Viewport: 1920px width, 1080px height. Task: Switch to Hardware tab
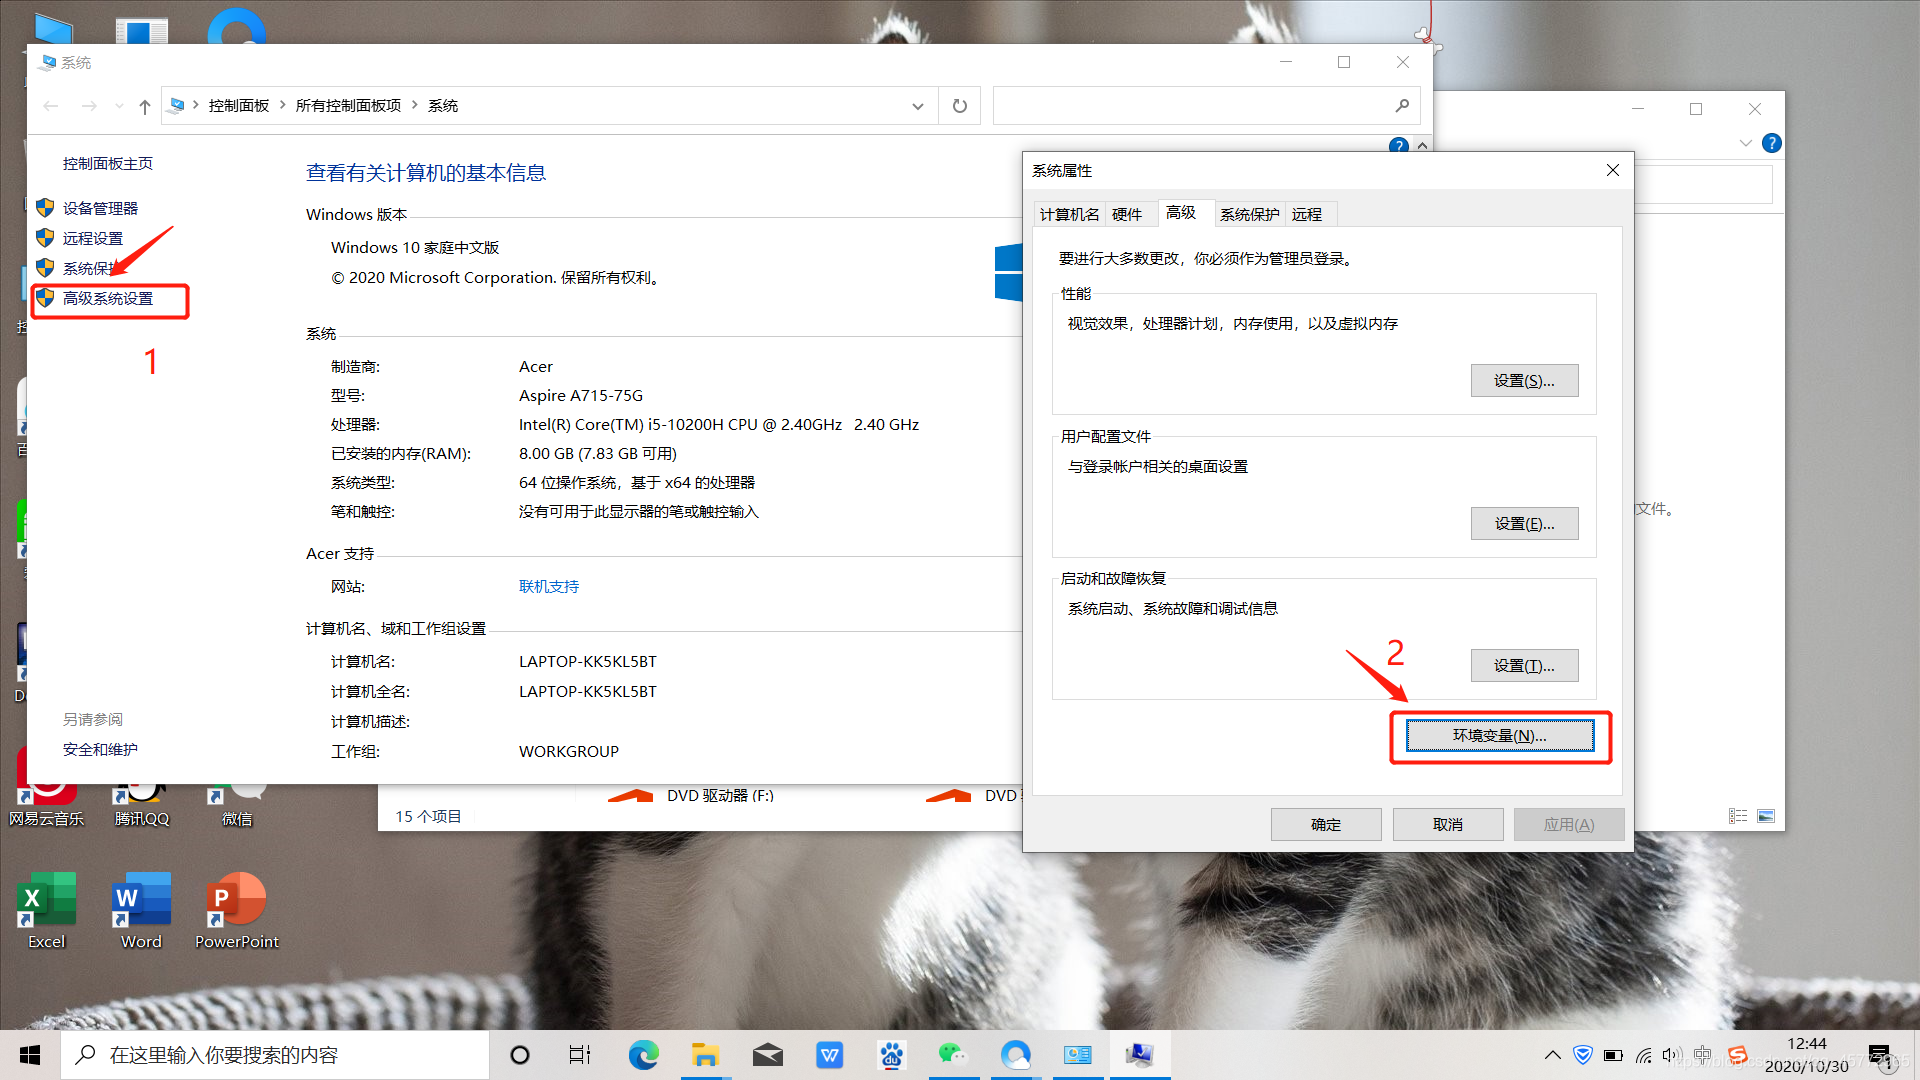coord(1127,214)
